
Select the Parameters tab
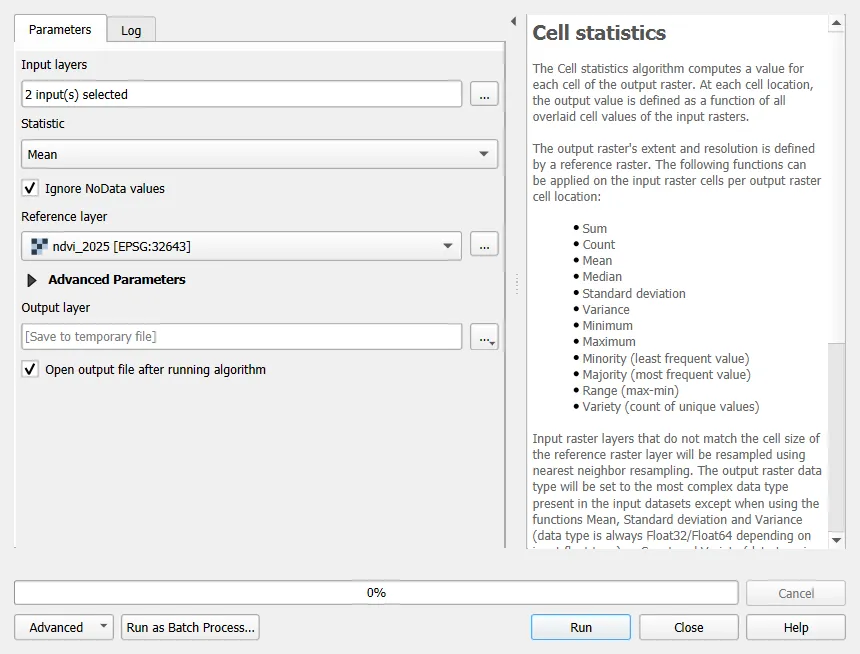click(x=60, y=29)
